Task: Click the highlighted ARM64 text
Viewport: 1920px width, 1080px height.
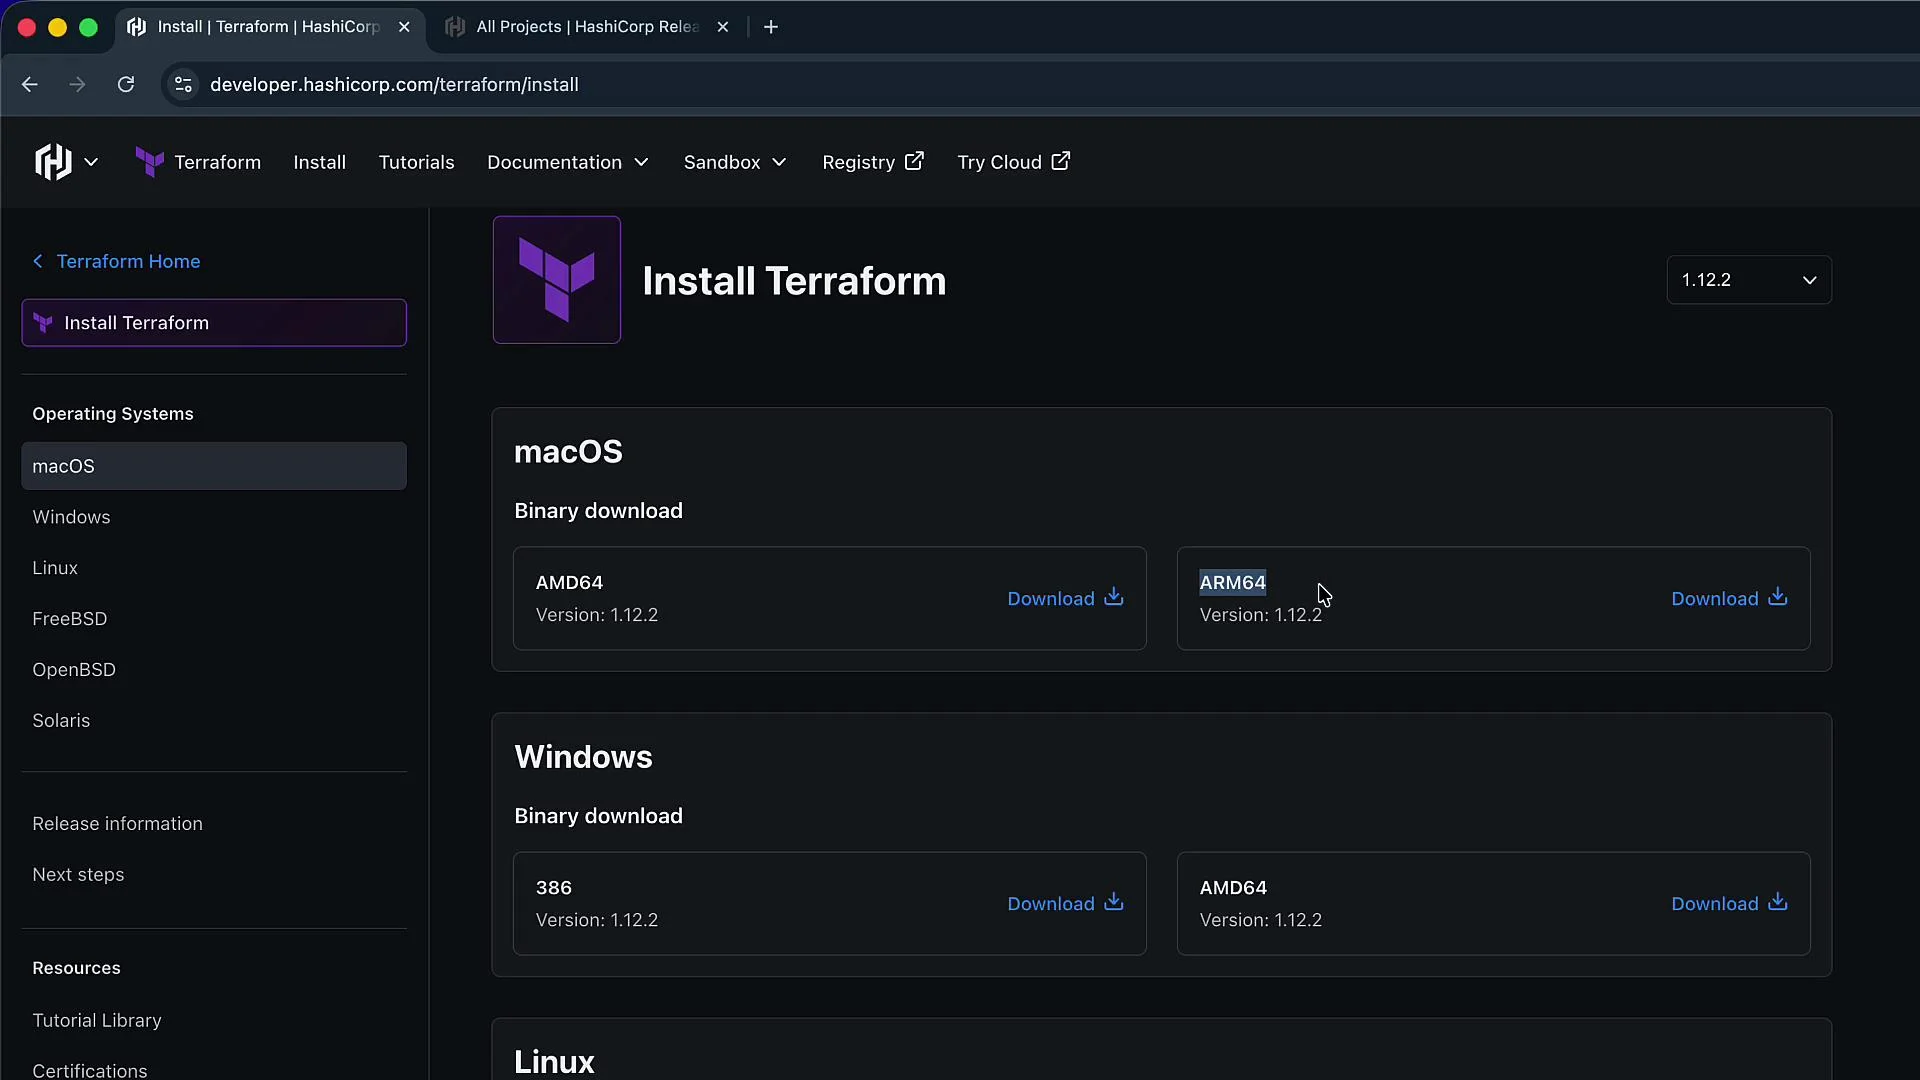Action: (x=1232, y=582)
